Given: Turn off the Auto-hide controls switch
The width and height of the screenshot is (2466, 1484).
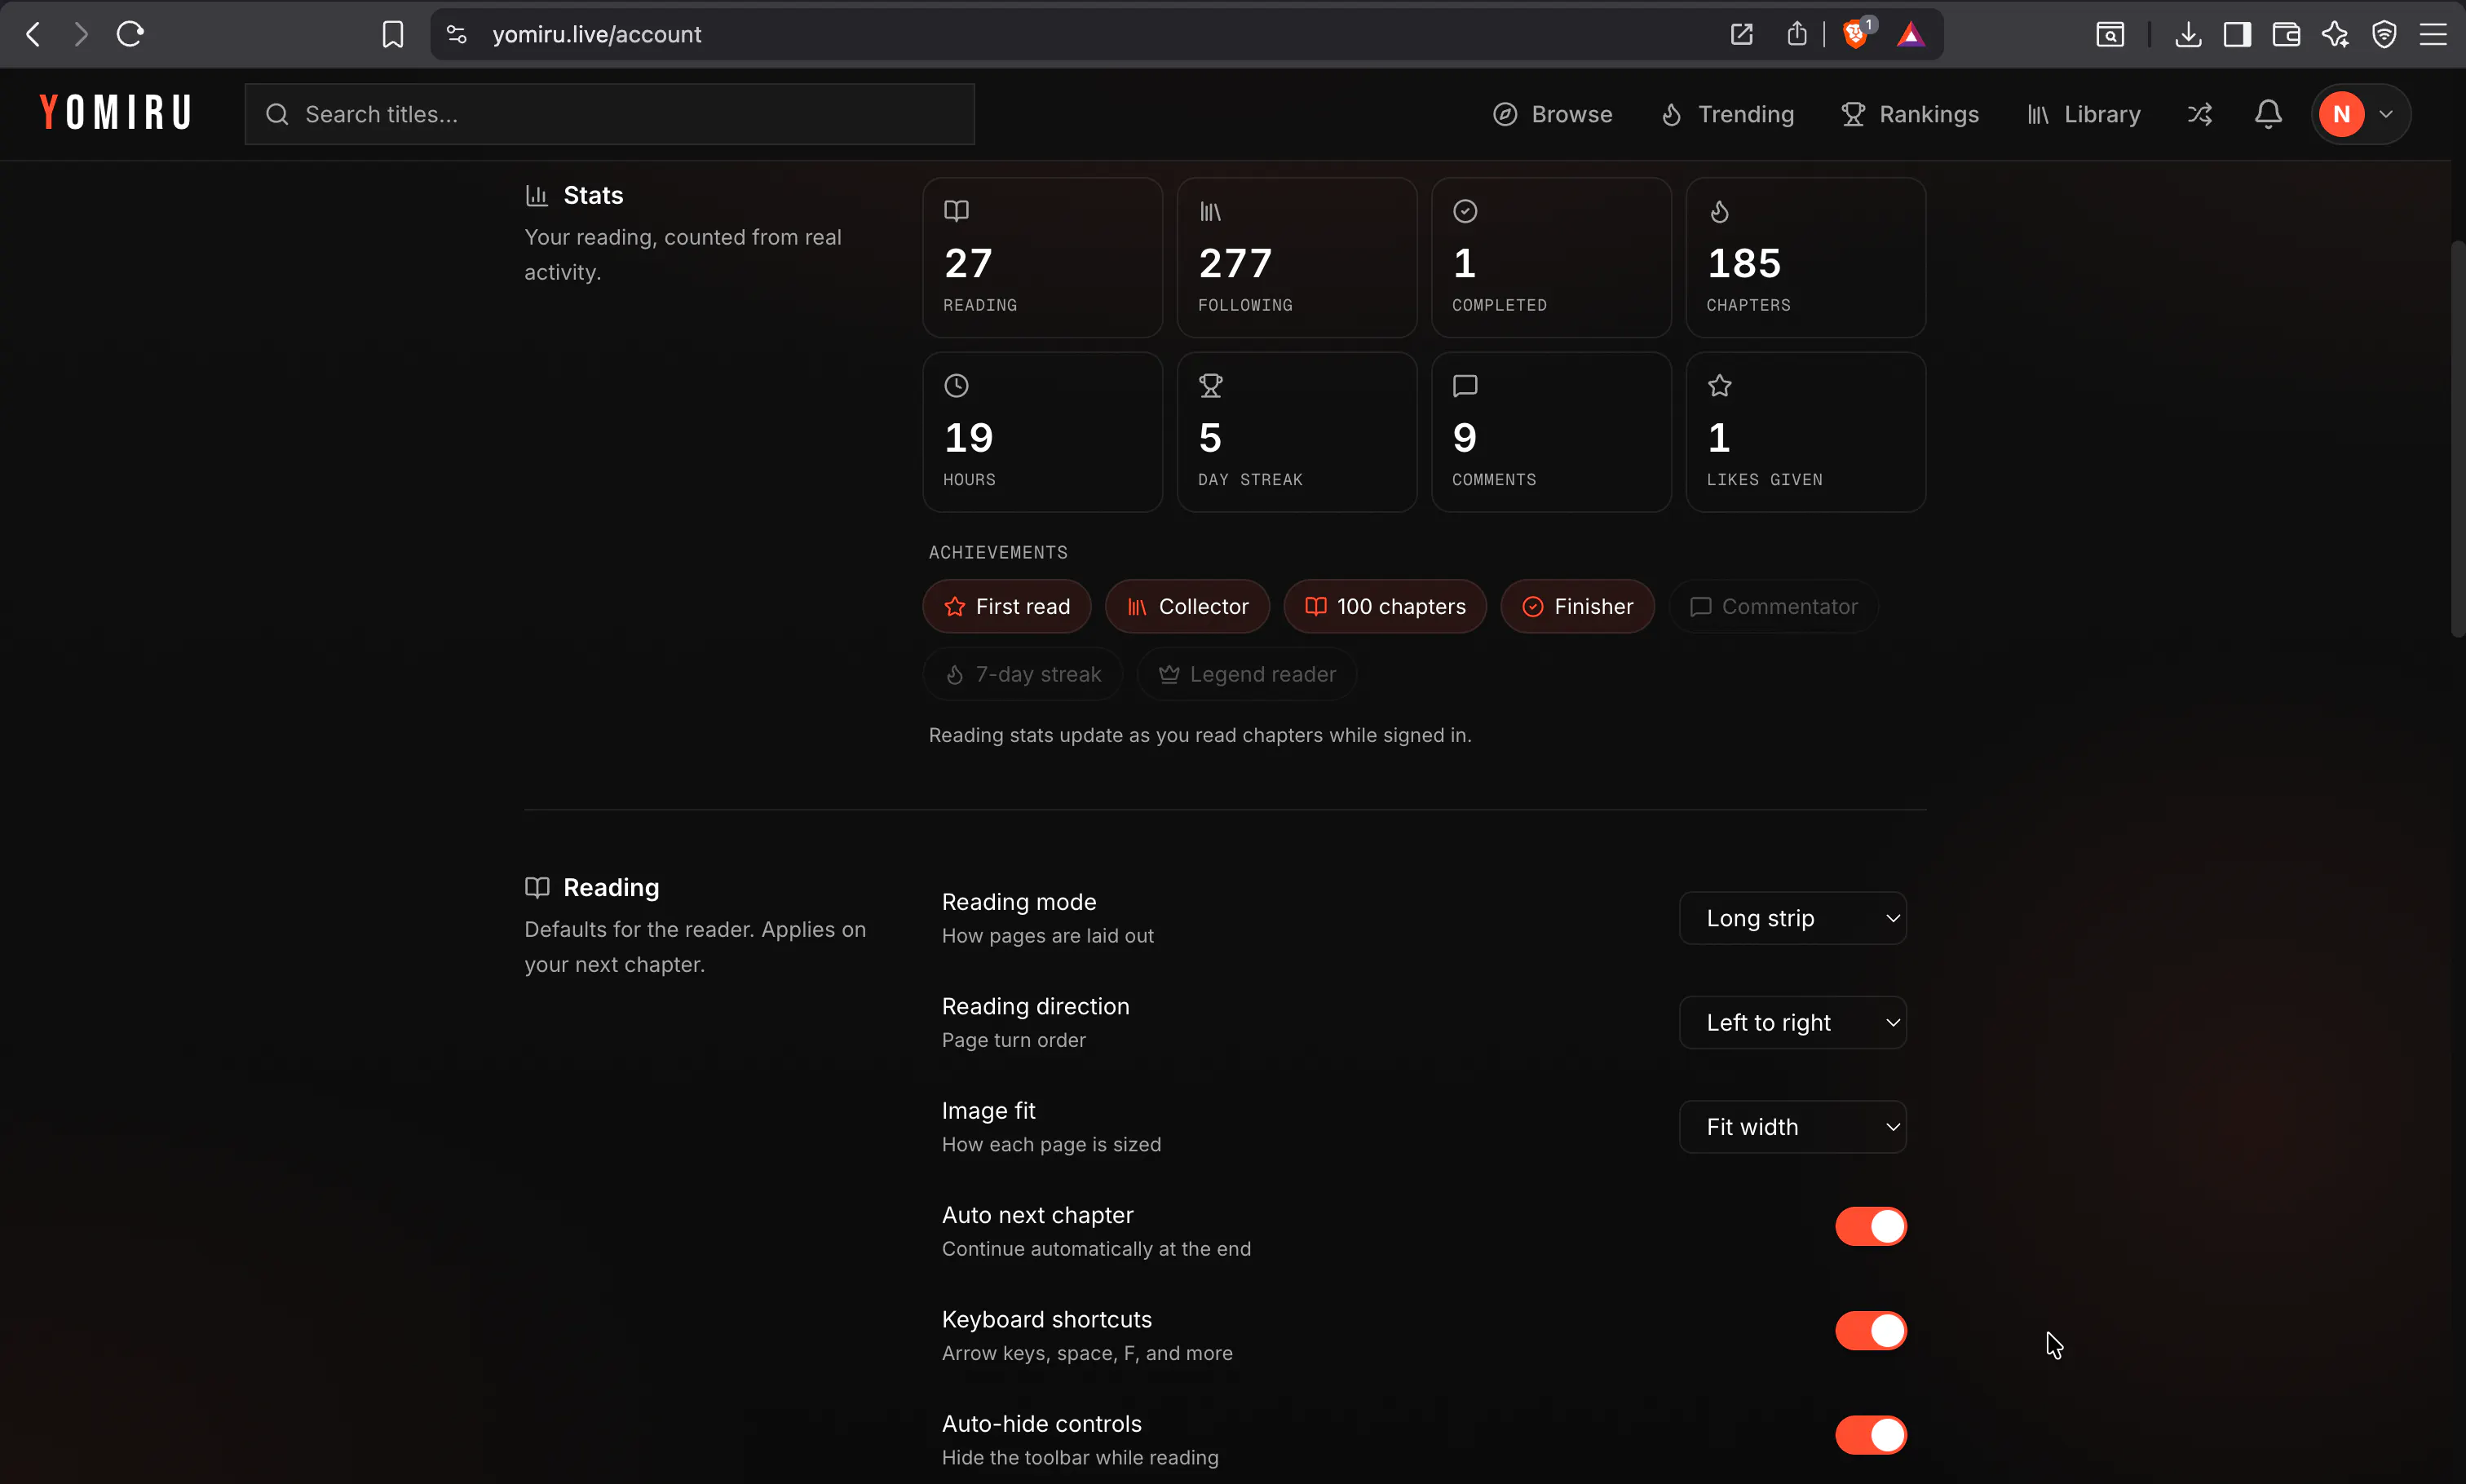Looking at the screenshot, I should (1870, 1435).
